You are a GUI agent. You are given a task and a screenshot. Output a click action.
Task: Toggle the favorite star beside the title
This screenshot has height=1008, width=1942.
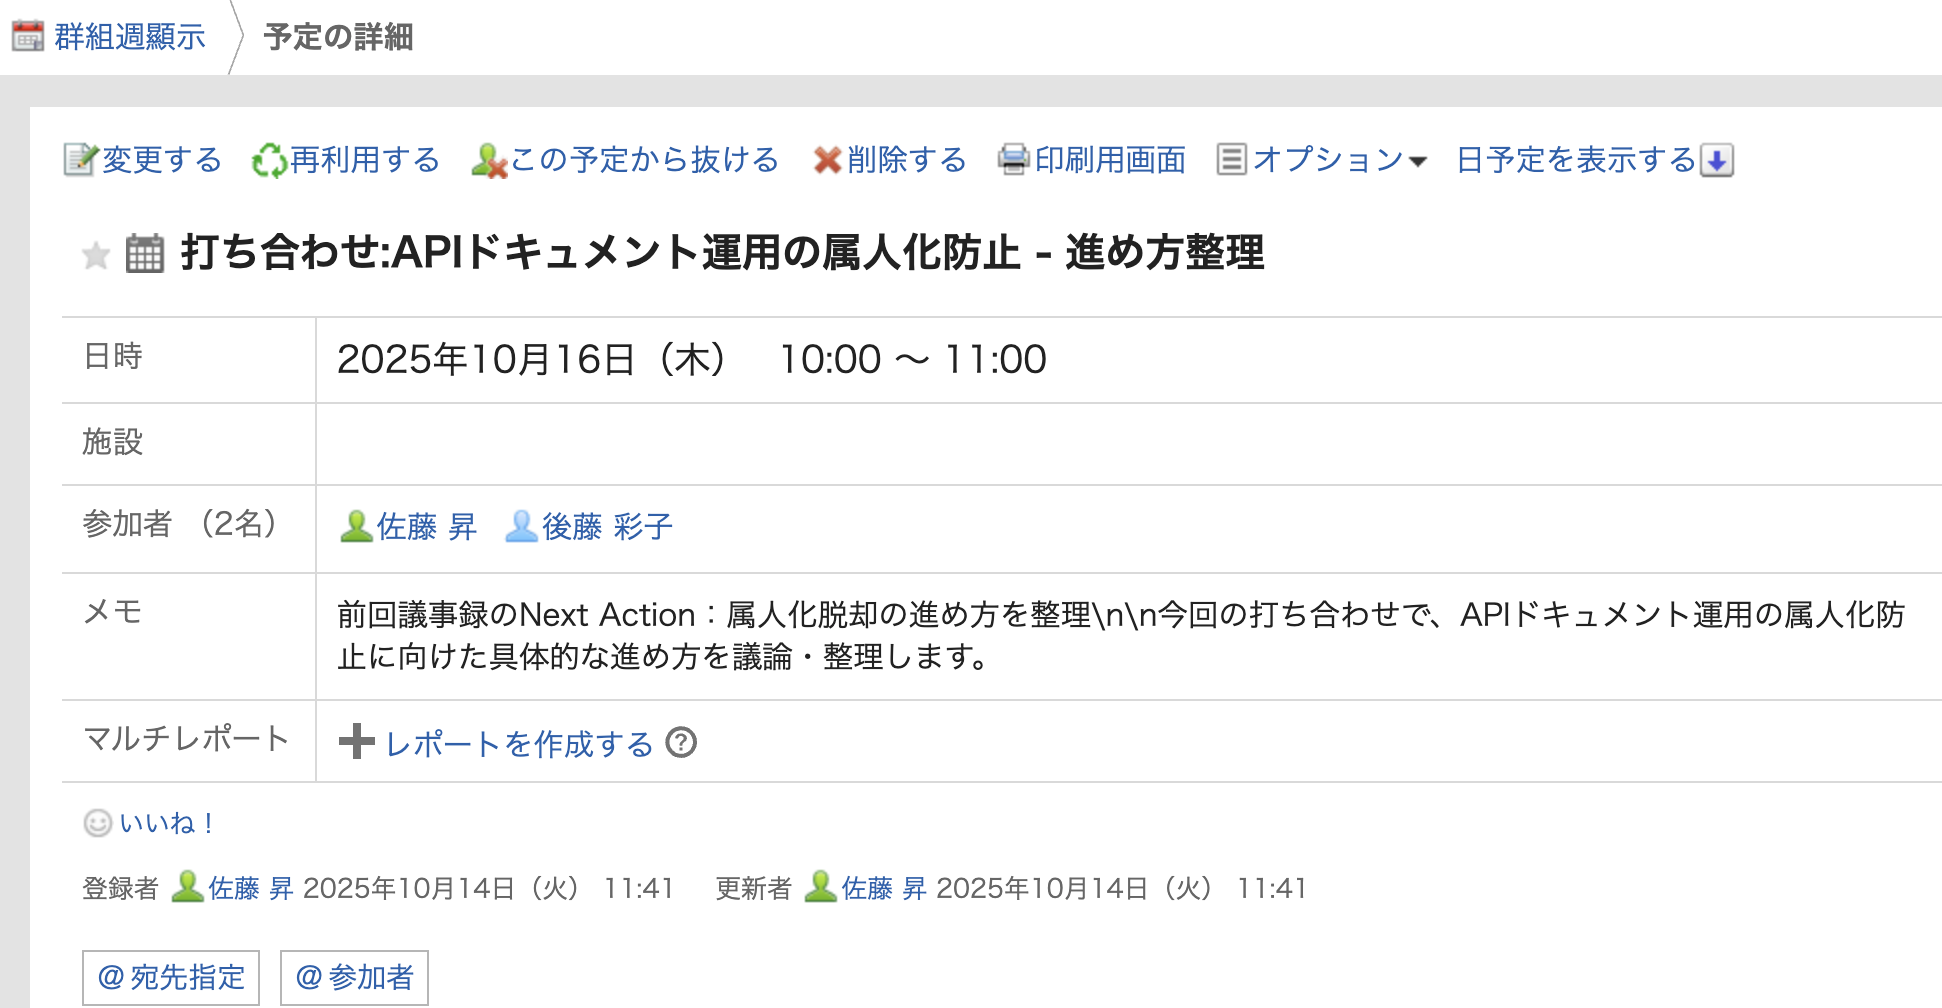(x=96, y=255)
